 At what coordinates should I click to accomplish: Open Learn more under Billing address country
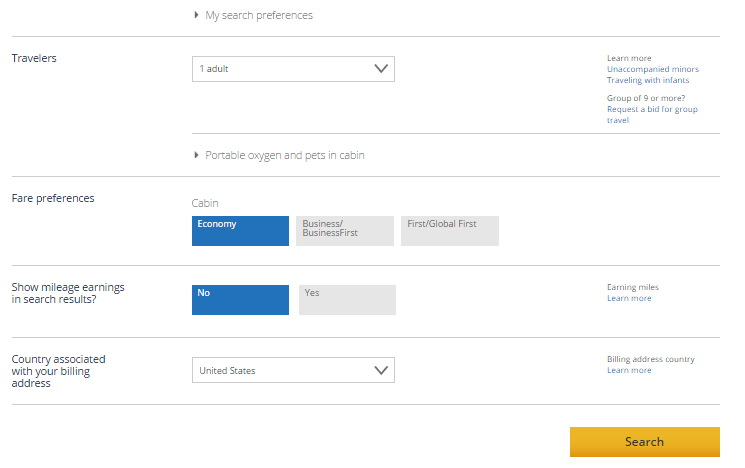click(629, 370)
